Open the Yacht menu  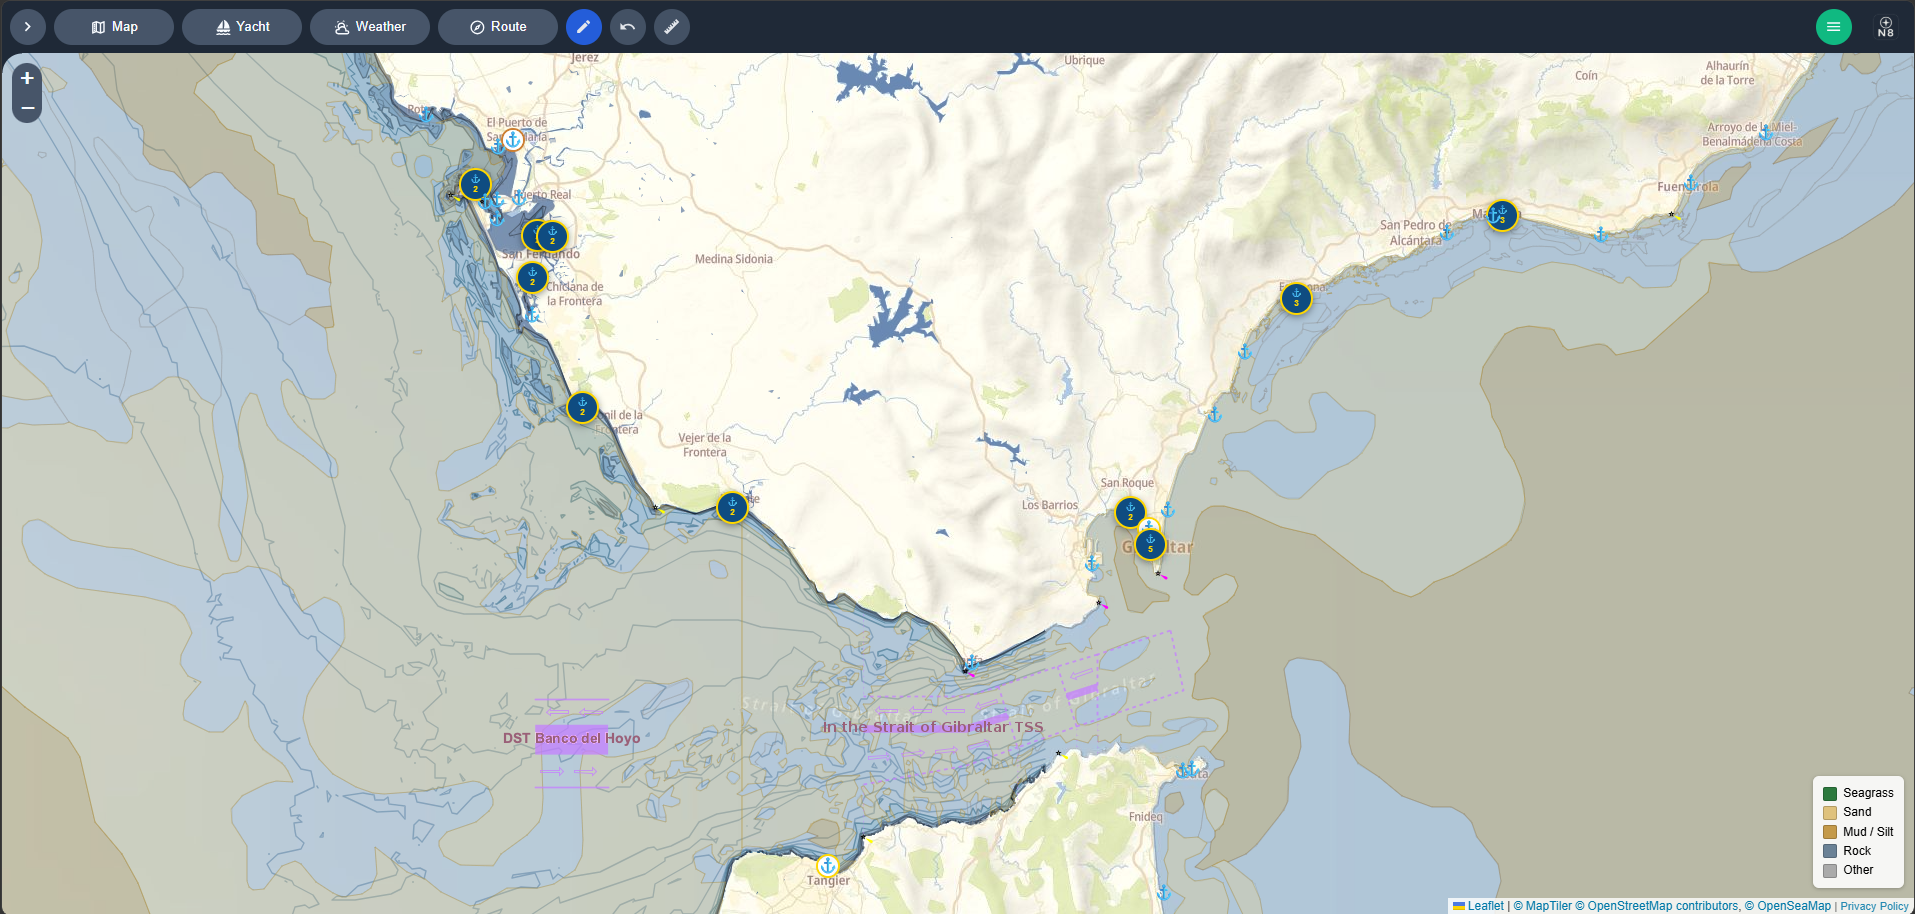pyautogui.click(x=242, y=27)
